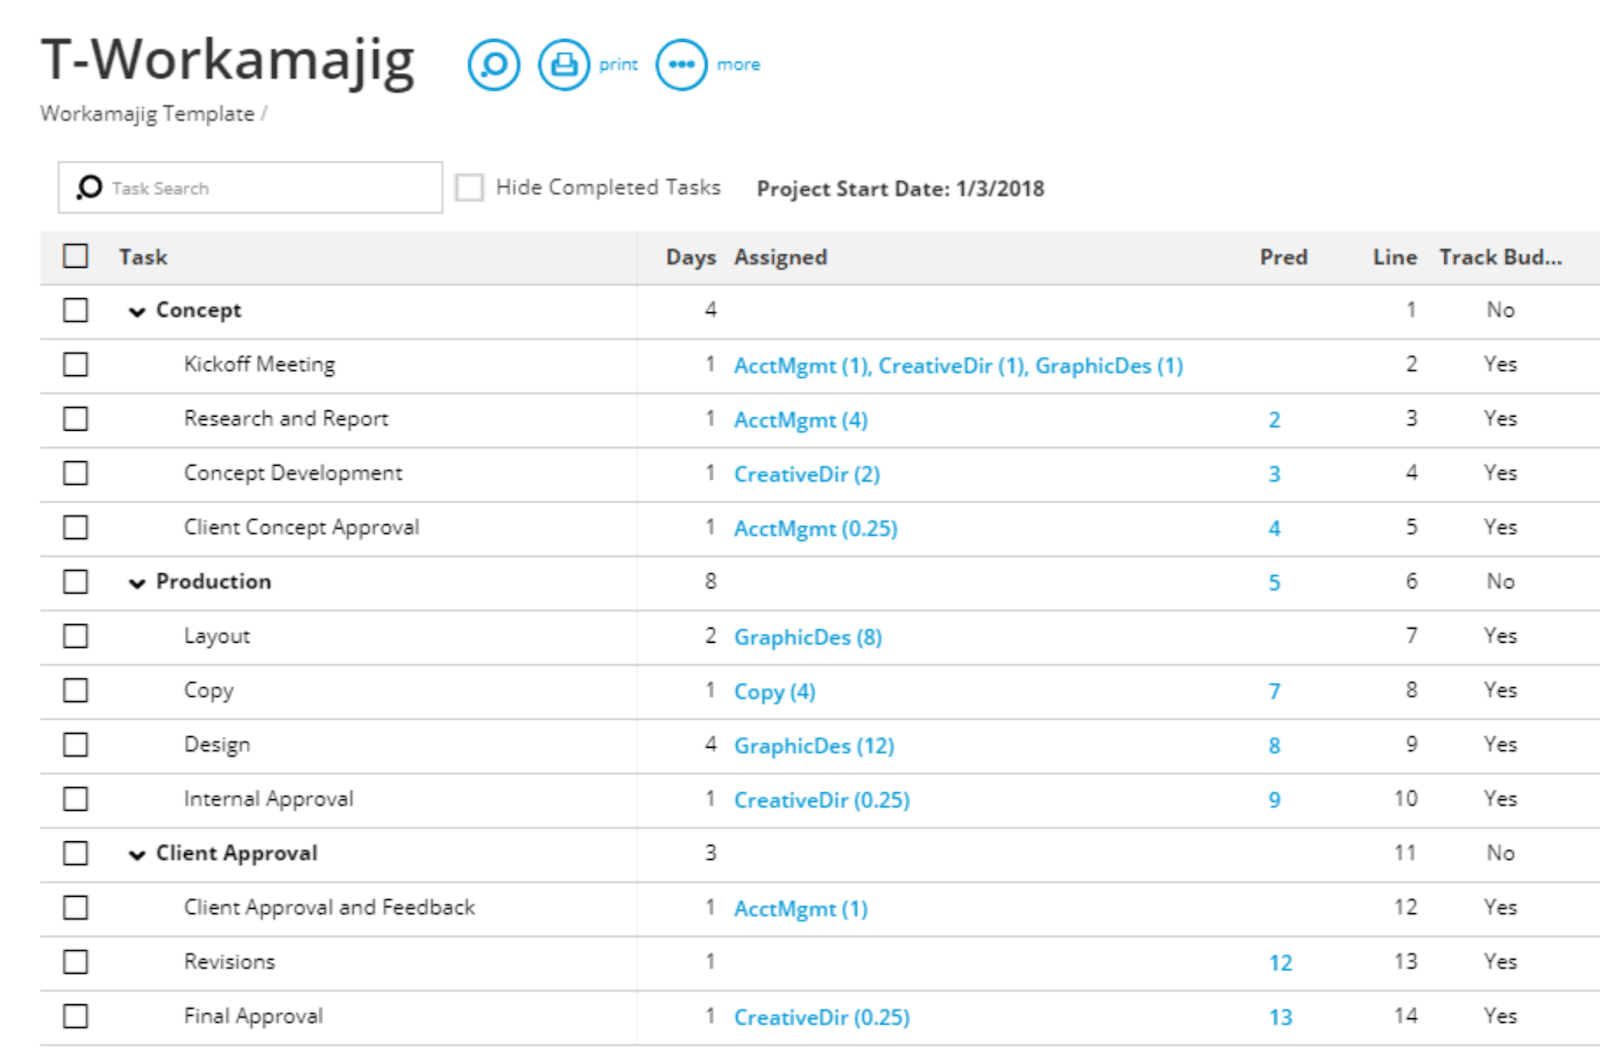The height and width of the screenshot is (1053, 1600).
Task: Check the Layout task checkbox
Action: 75,636
